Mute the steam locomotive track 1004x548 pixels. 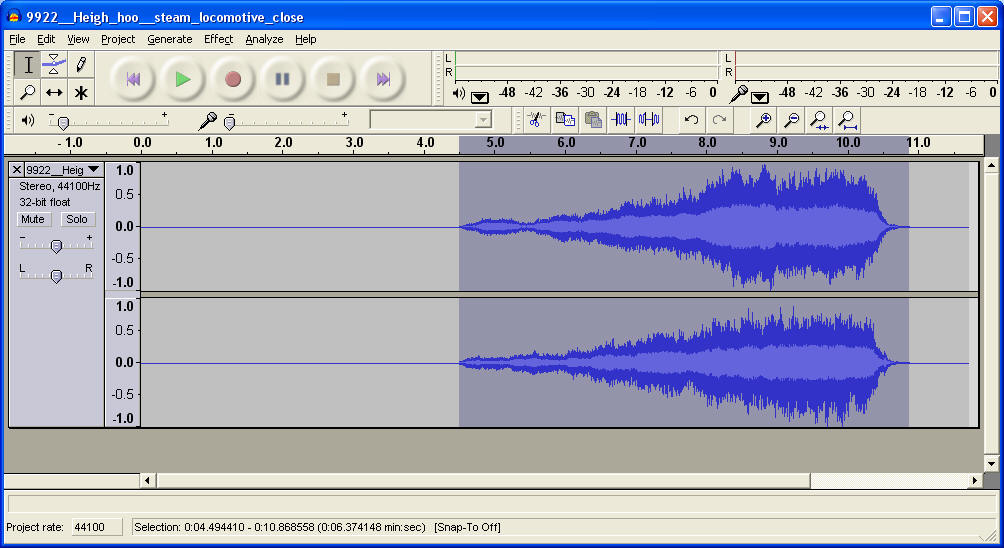click(33, 219)
